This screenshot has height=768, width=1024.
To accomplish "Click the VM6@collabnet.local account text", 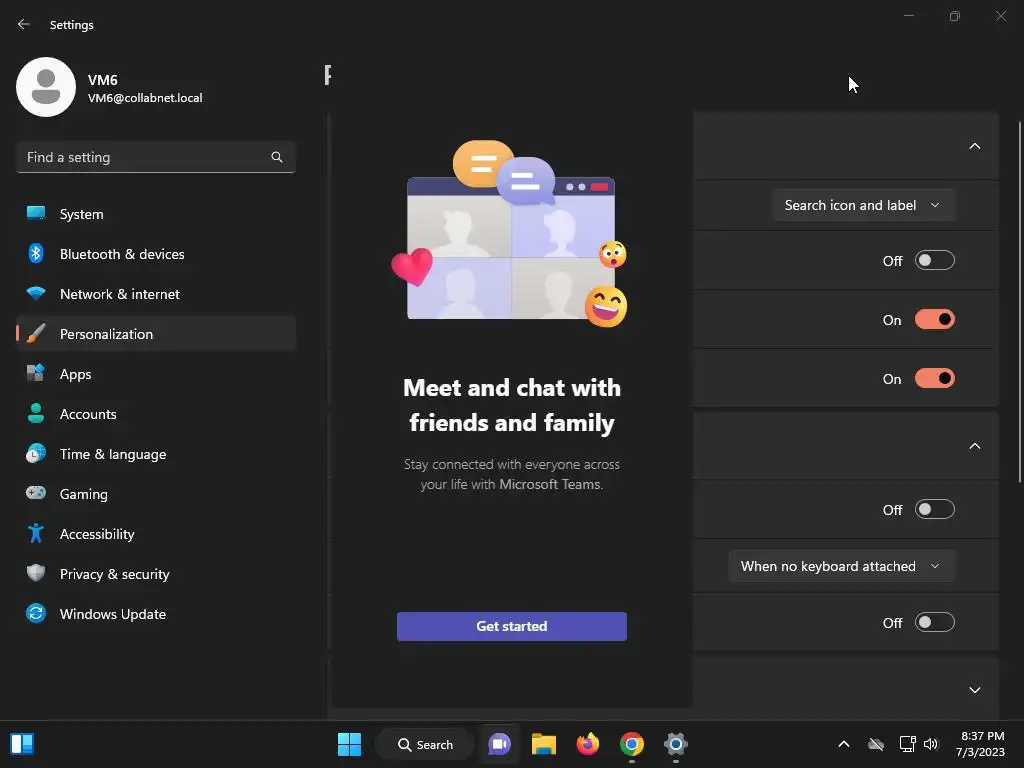I will (x=145, y=98).
